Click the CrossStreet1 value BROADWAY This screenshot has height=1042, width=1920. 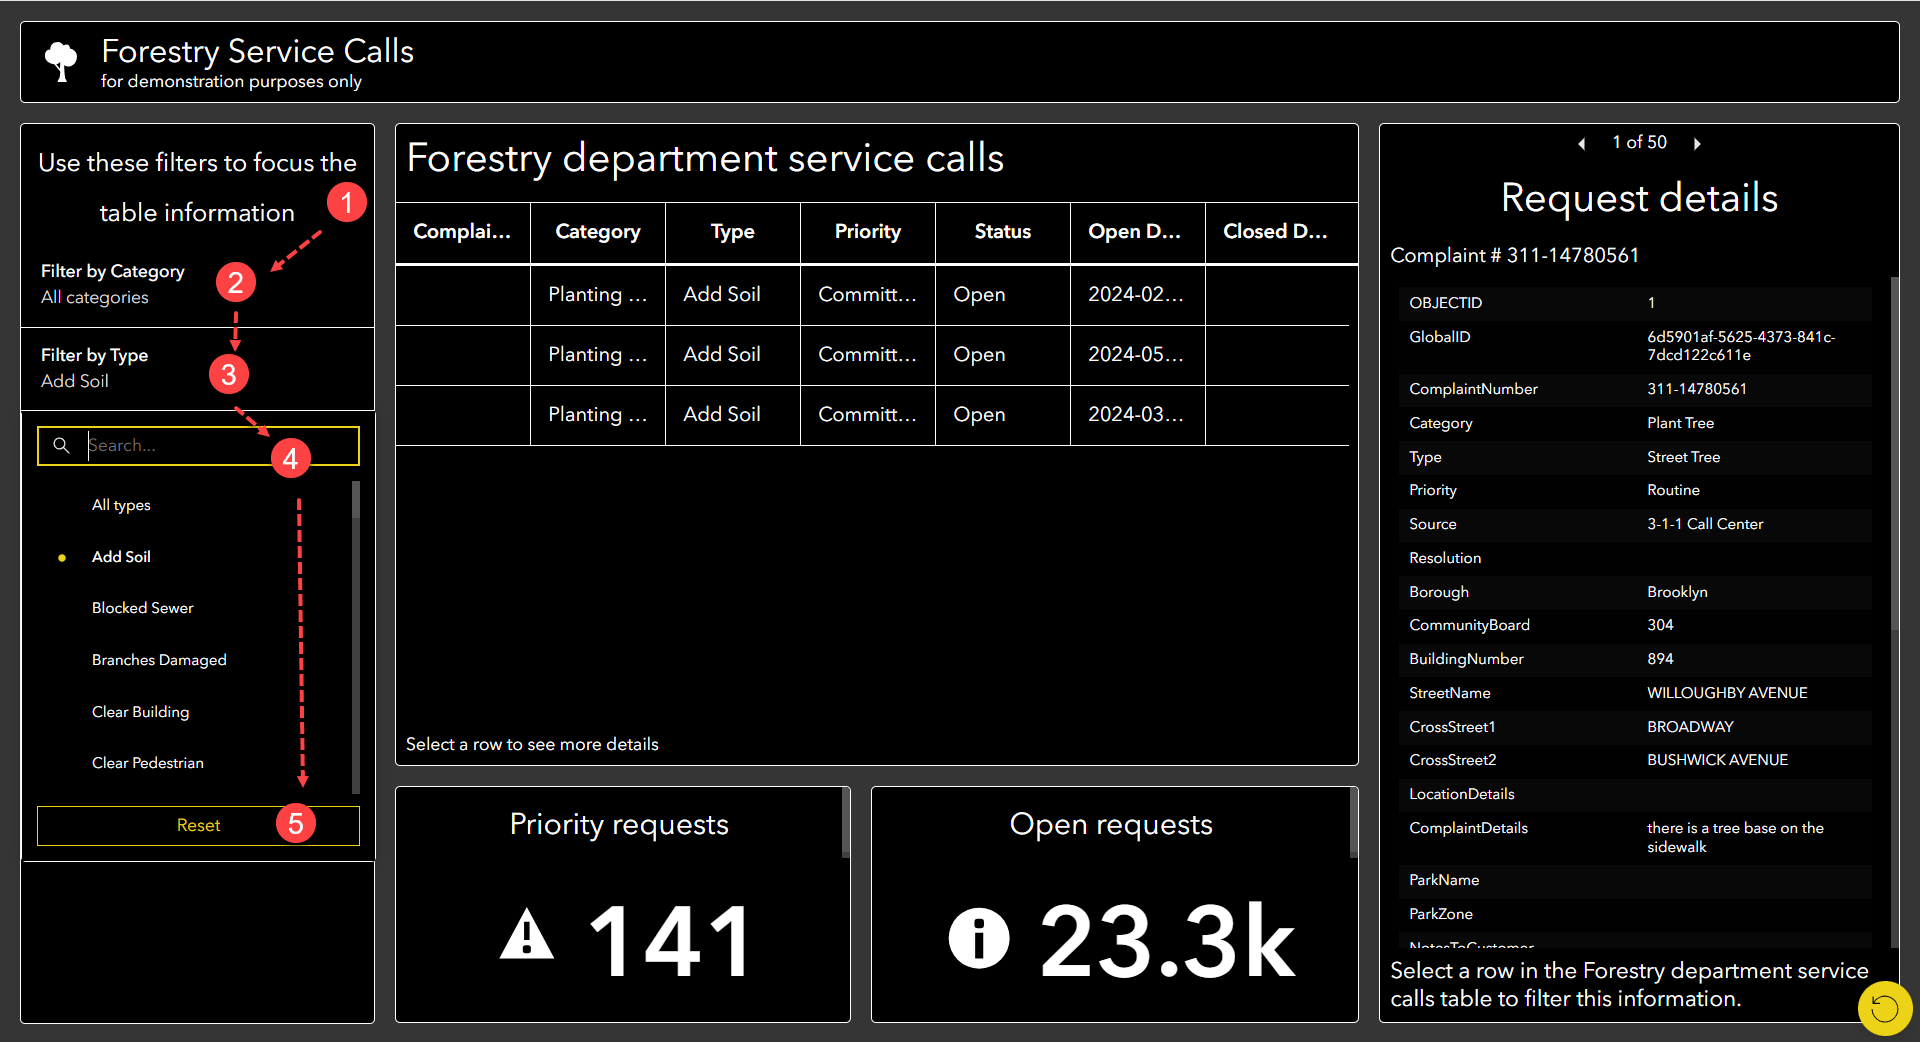[x=1690, y=727]
